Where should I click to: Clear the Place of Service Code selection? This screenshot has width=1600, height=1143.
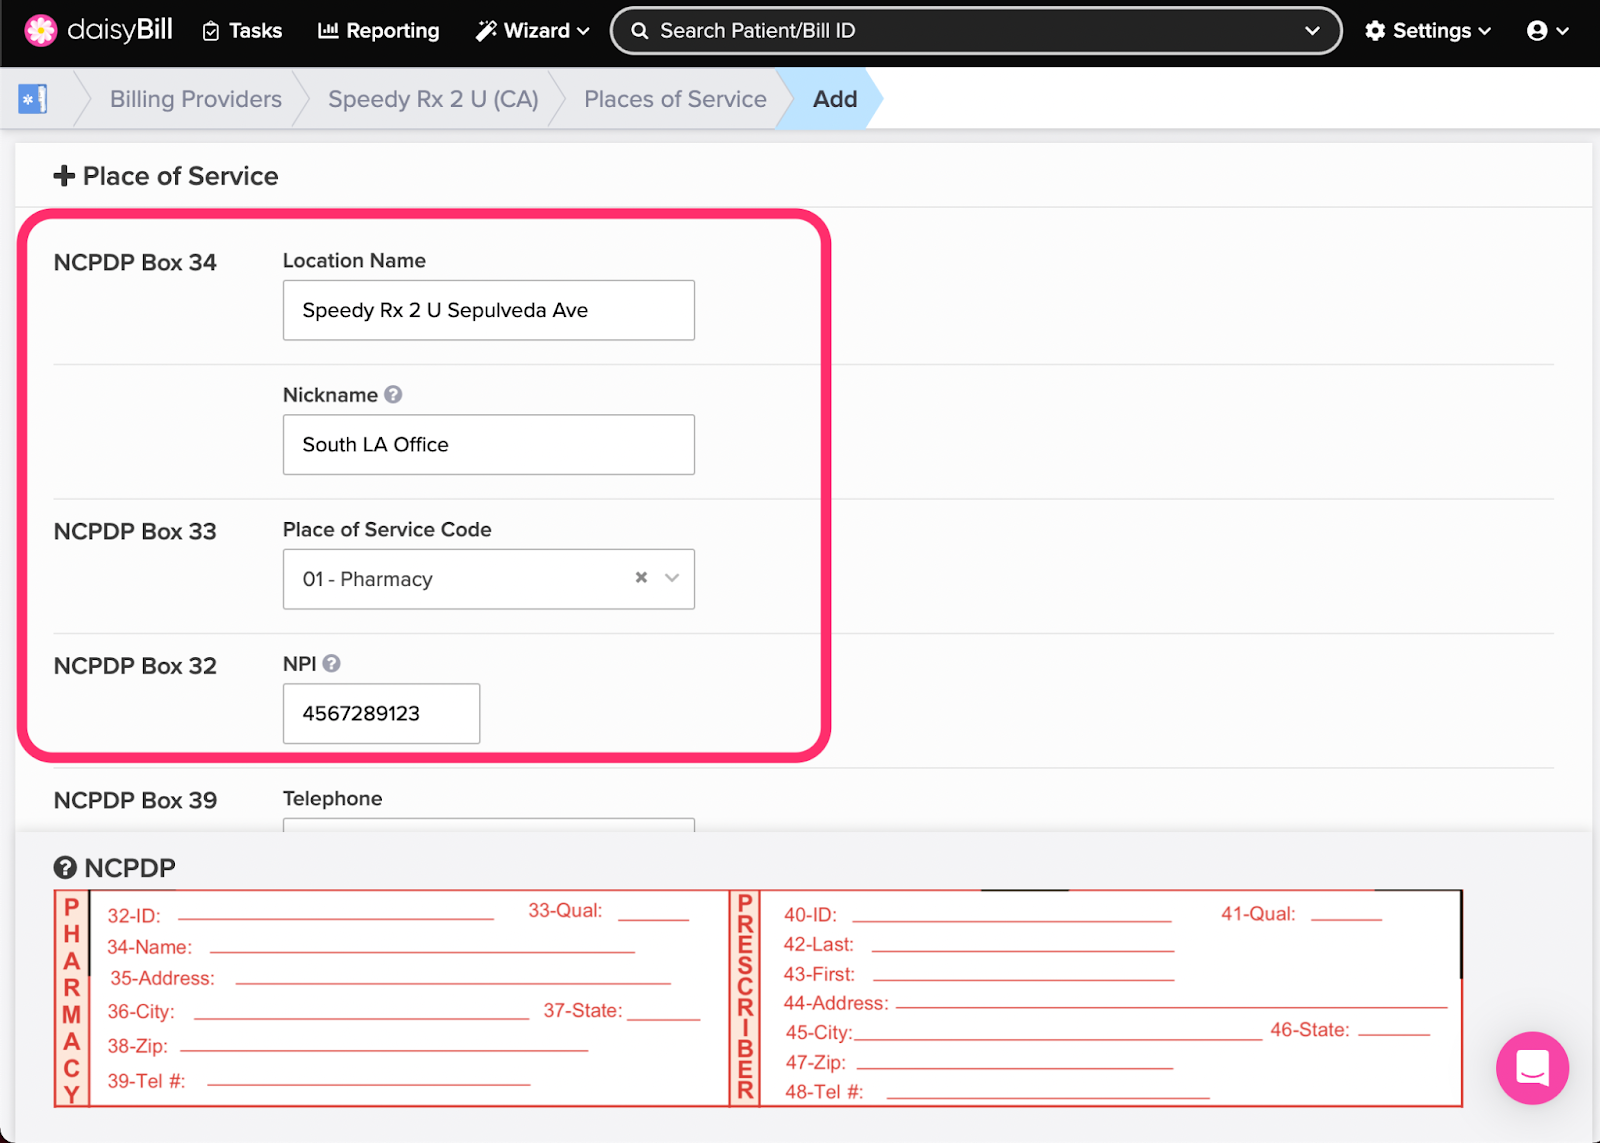(641, 578)
